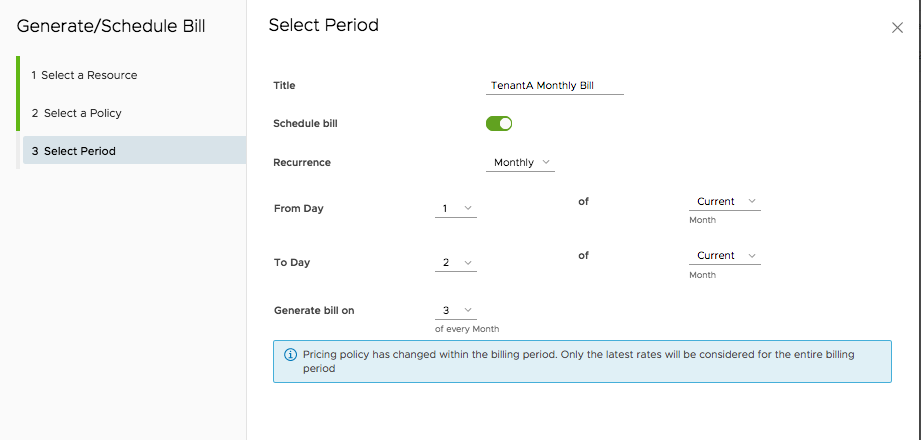Select step 3 Select Period
This screenshot has width=921, height=440.
(x=80, y=151)
